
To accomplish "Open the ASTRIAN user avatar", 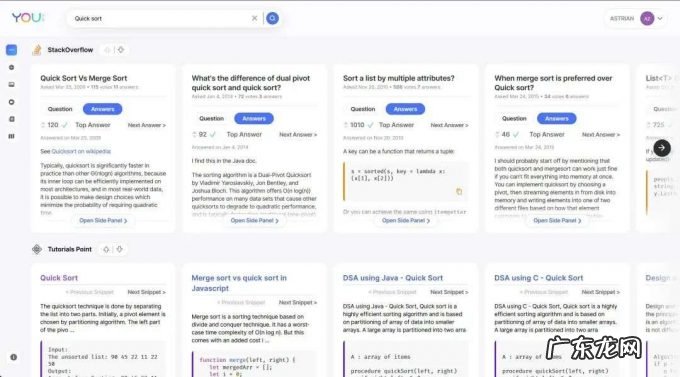I will (x=647, y=19).
